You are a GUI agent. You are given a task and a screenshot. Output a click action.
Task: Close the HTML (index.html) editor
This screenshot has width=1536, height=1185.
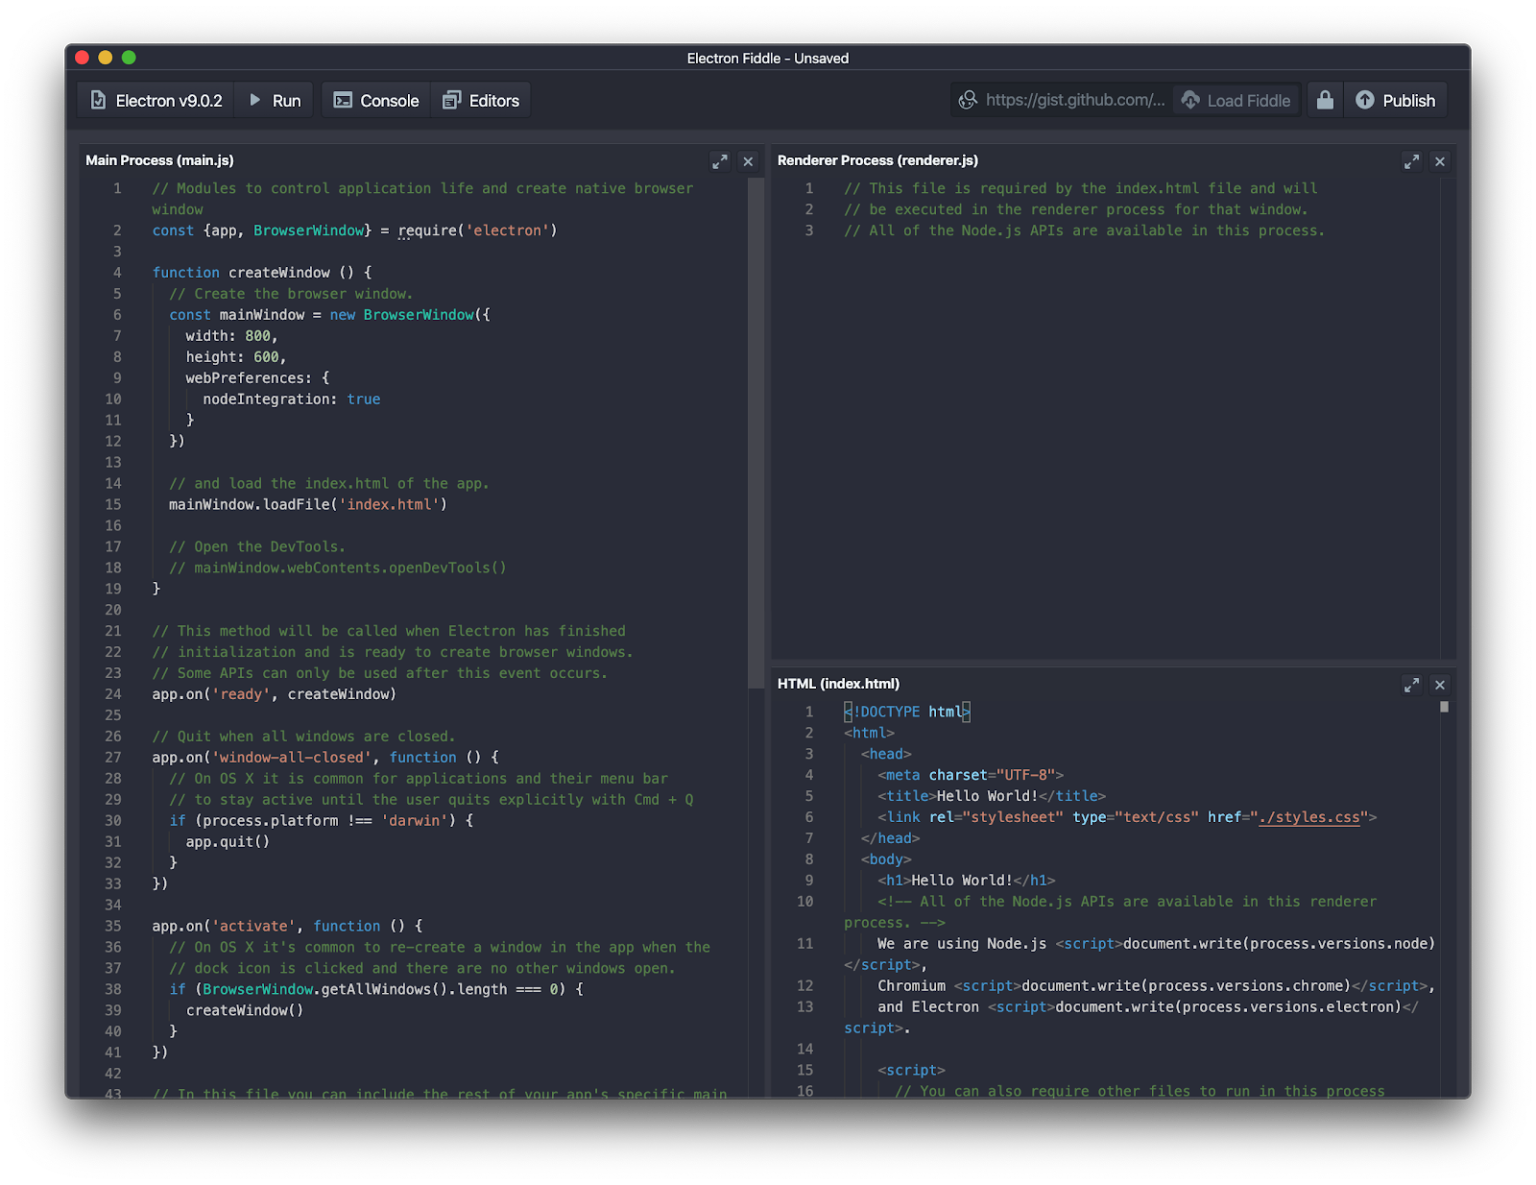click(1440, 684)
